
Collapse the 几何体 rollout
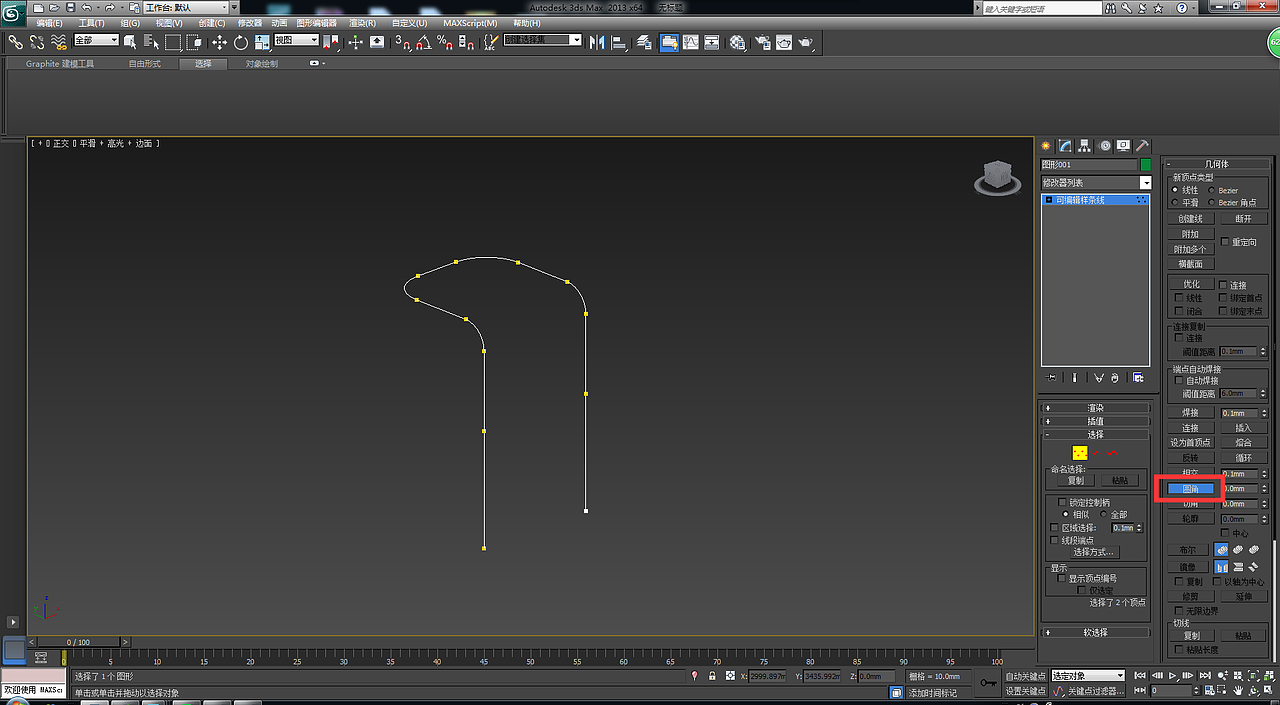coord(1216,164)
